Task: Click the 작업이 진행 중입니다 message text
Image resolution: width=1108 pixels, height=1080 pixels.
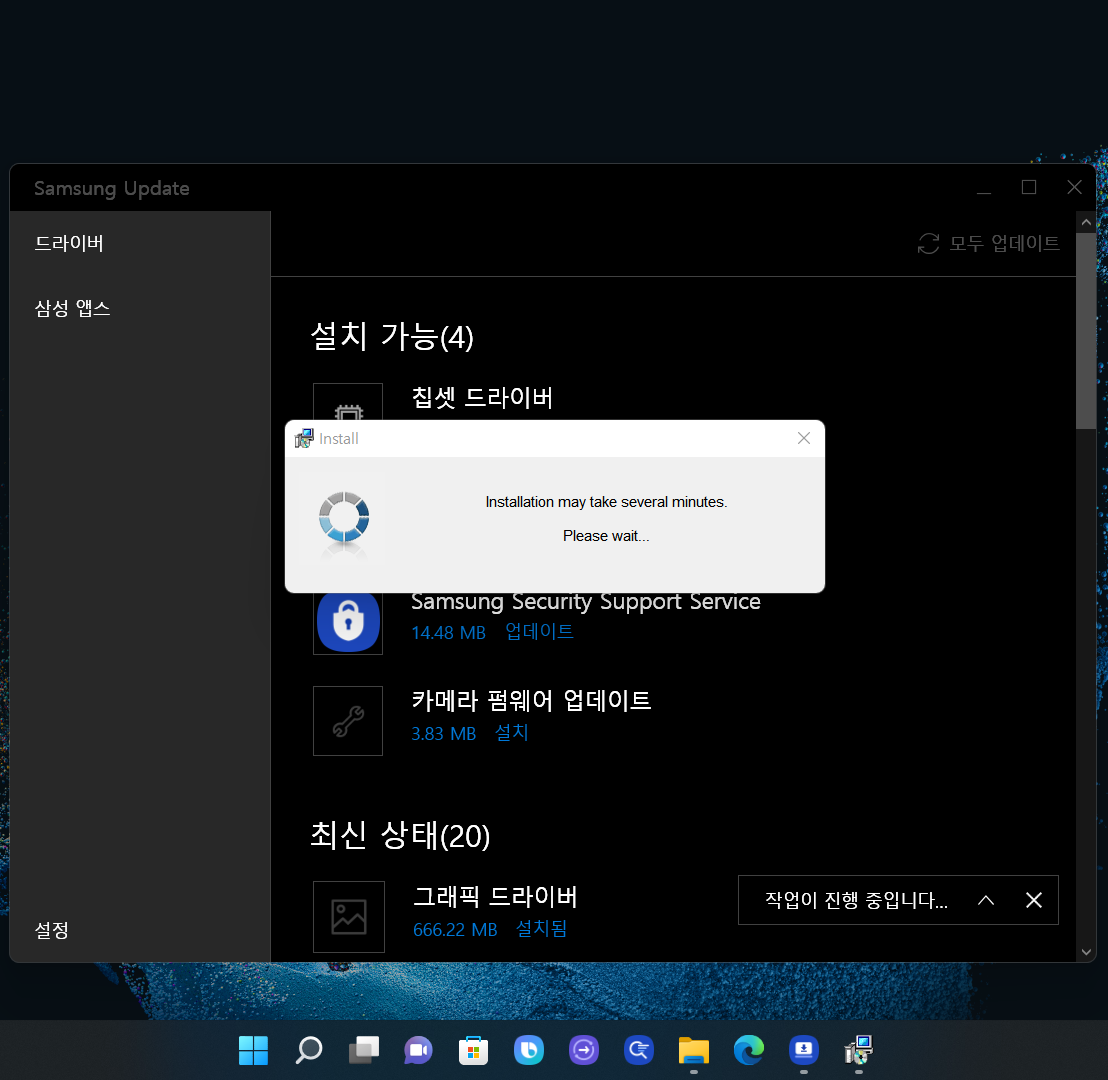Action: [856, 900]
